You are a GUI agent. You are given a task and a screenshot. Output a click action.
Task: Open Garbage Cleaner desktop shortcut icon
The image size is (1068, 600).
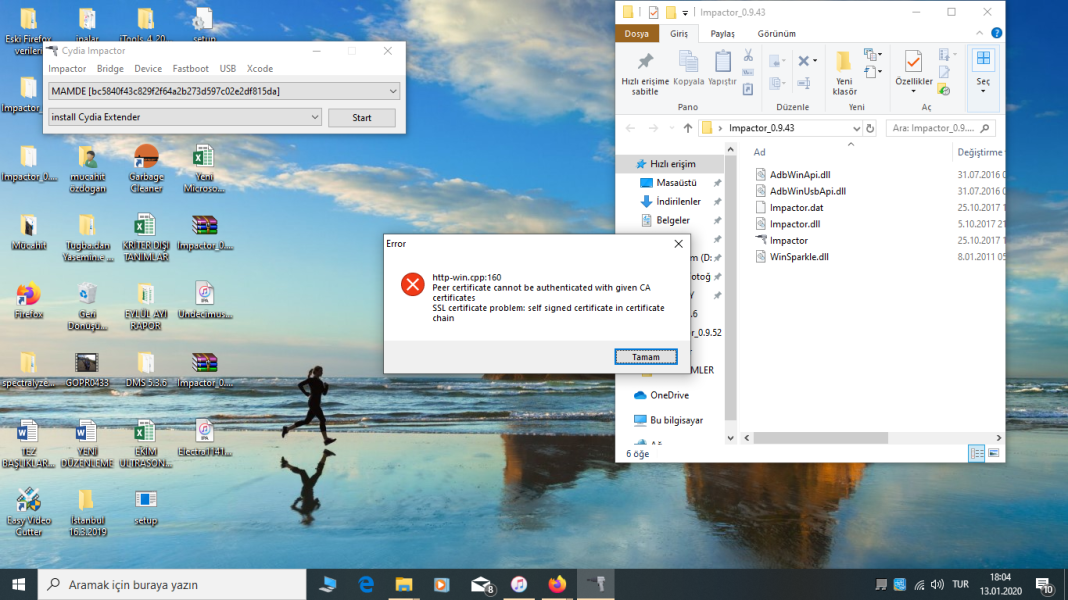point(146,157)
